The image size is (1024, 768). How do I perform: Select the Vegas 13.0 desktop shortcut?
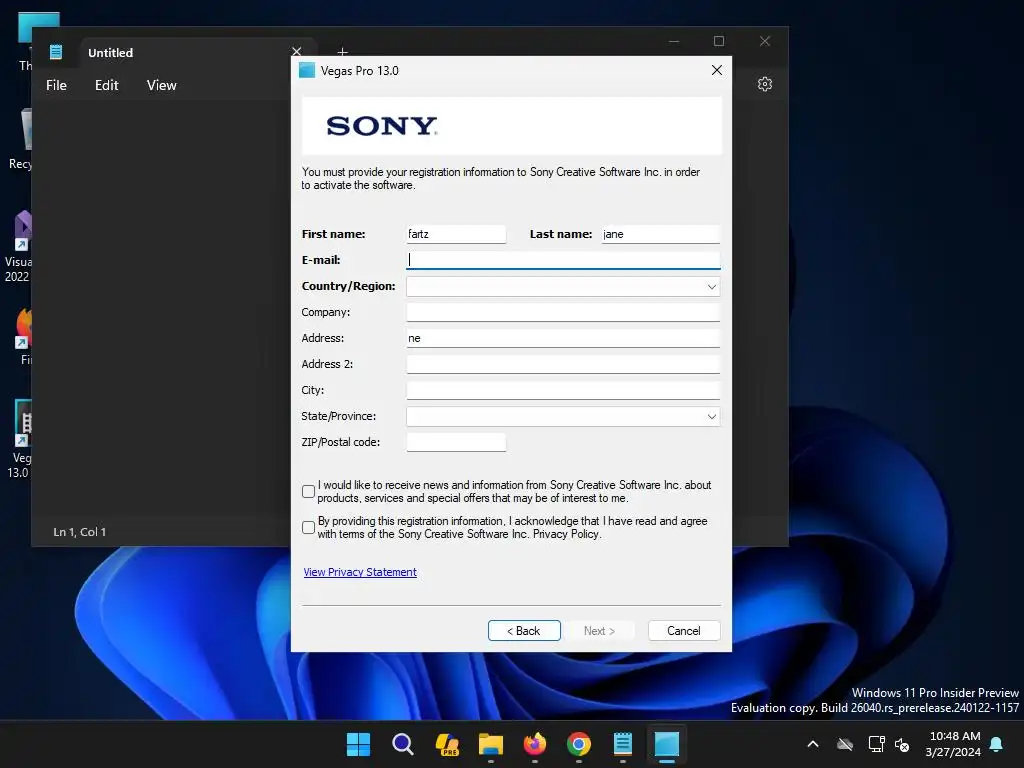click(20, 439)
